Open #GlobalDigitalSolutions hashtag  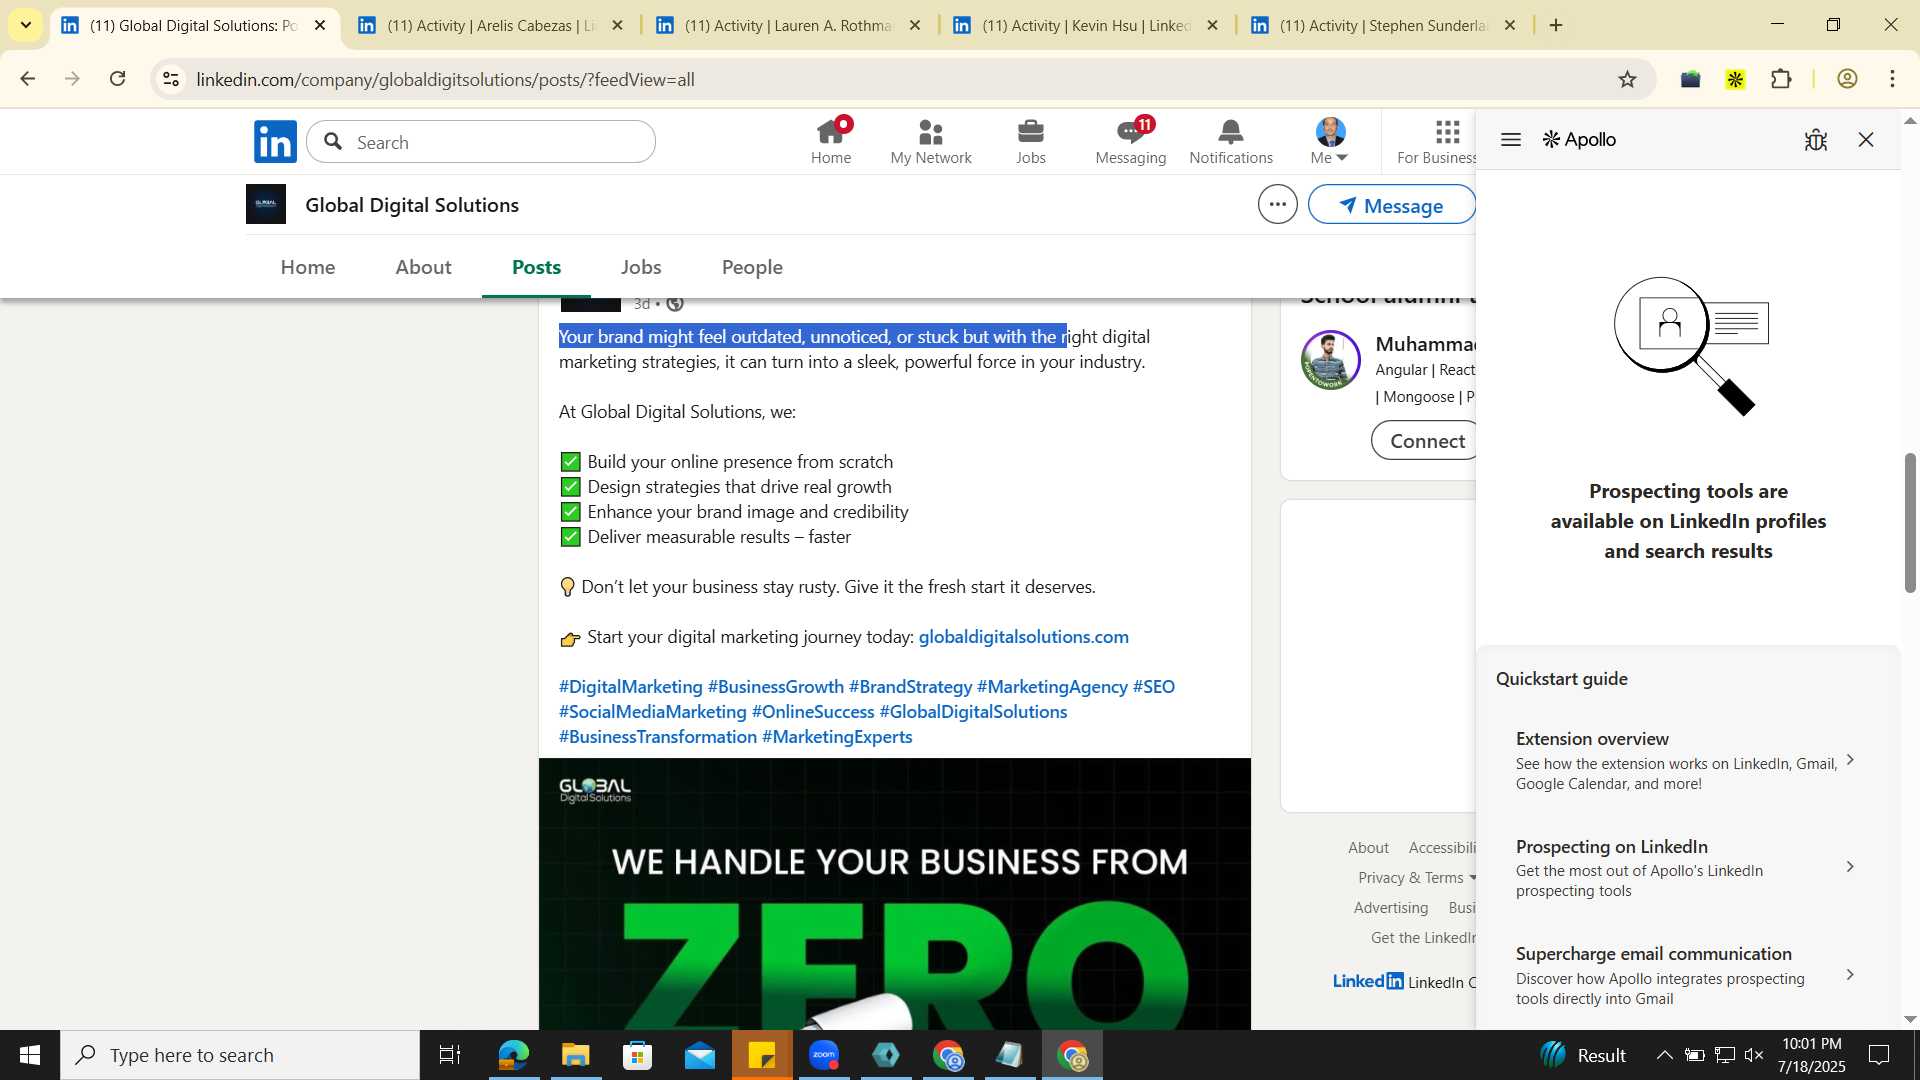pyautogui.click(x=973, y=712)
